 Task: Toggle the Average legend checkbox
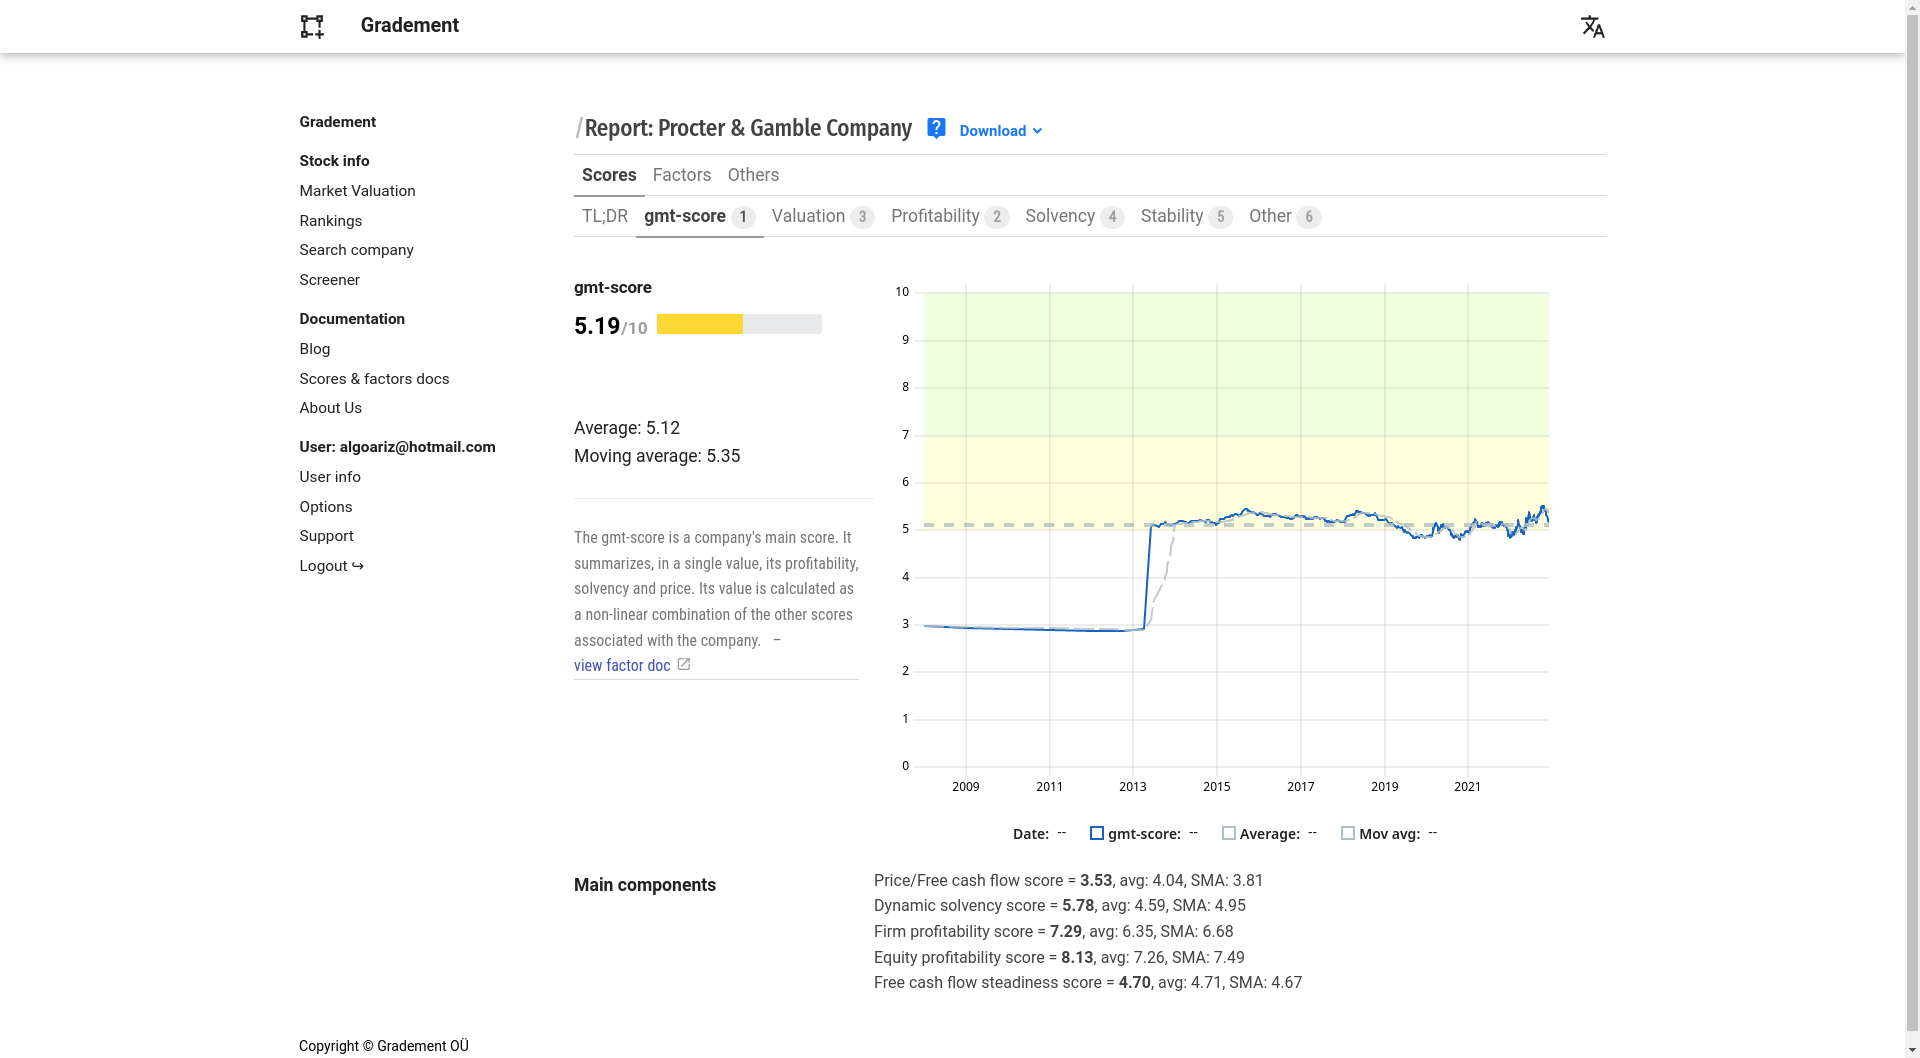1229,833
